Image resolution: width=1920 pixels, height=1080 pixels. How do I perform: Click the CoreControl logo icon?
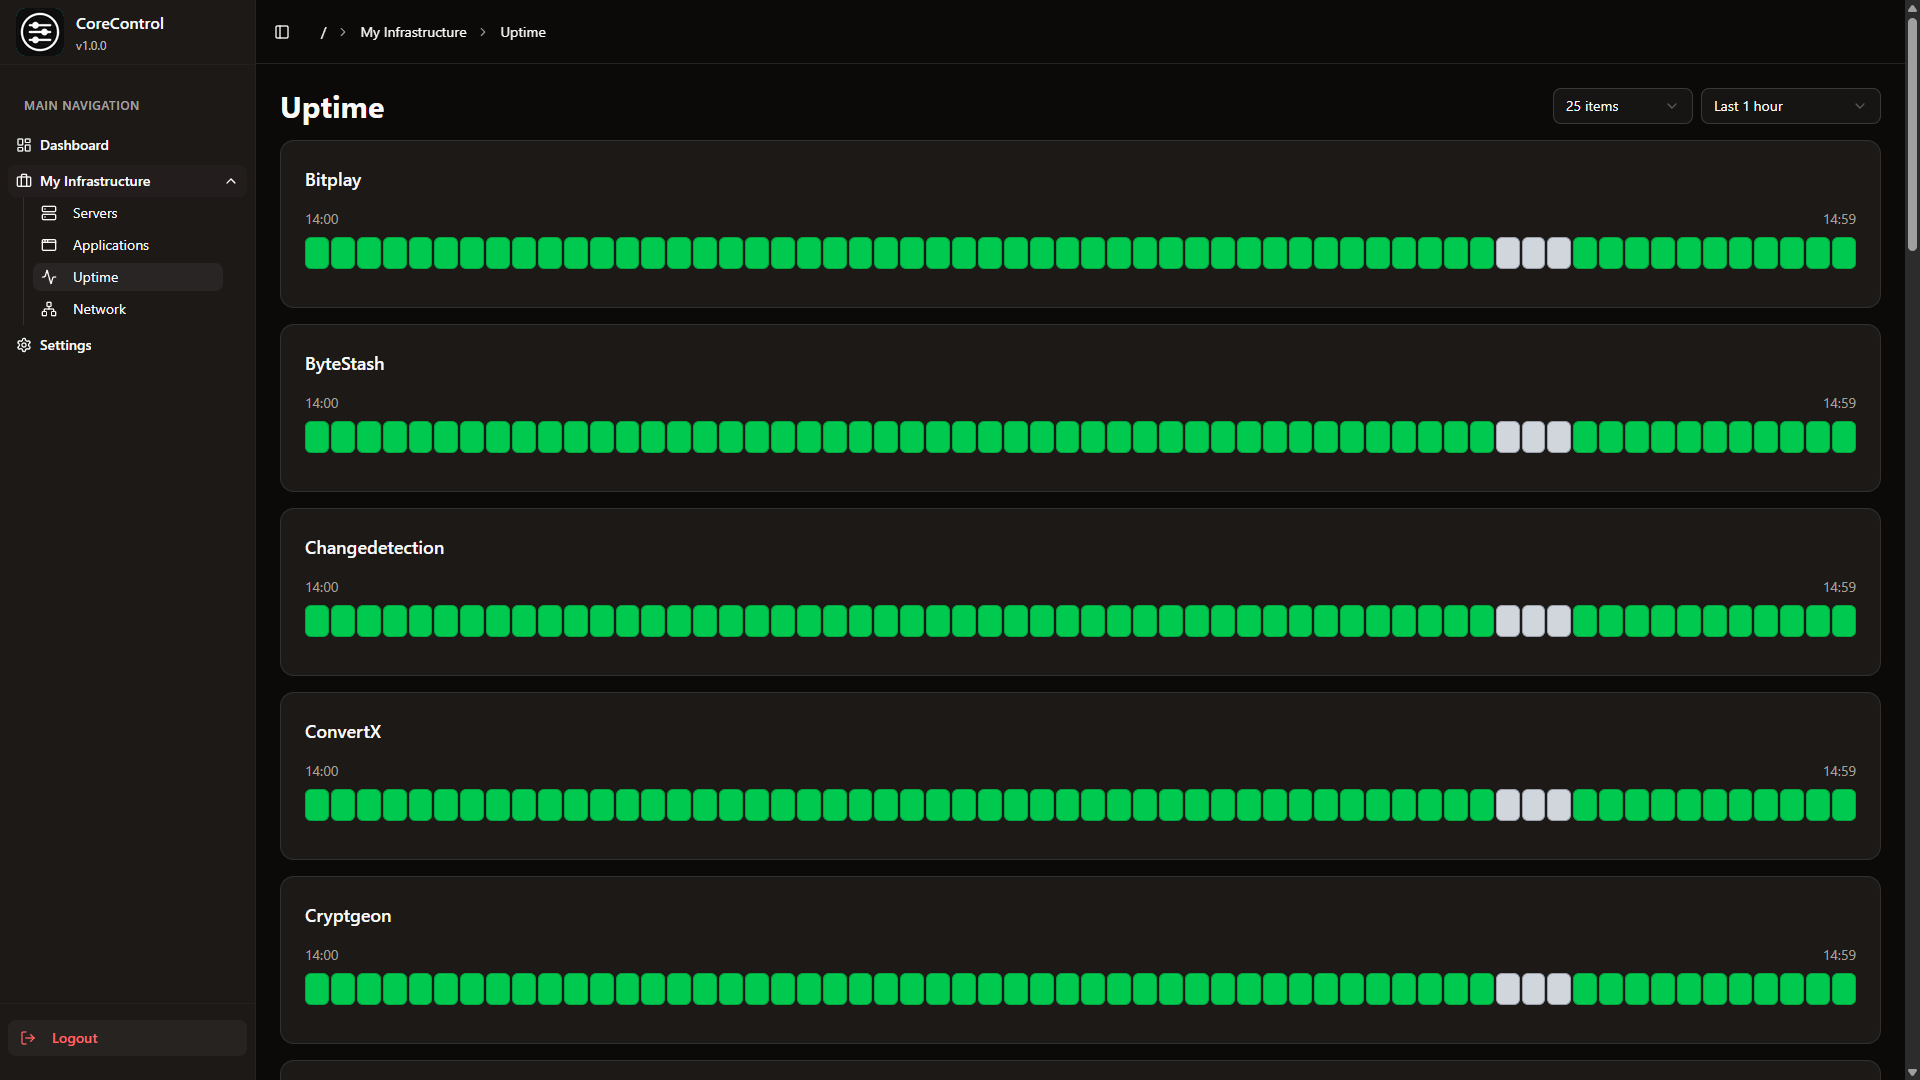click(40, 31)
